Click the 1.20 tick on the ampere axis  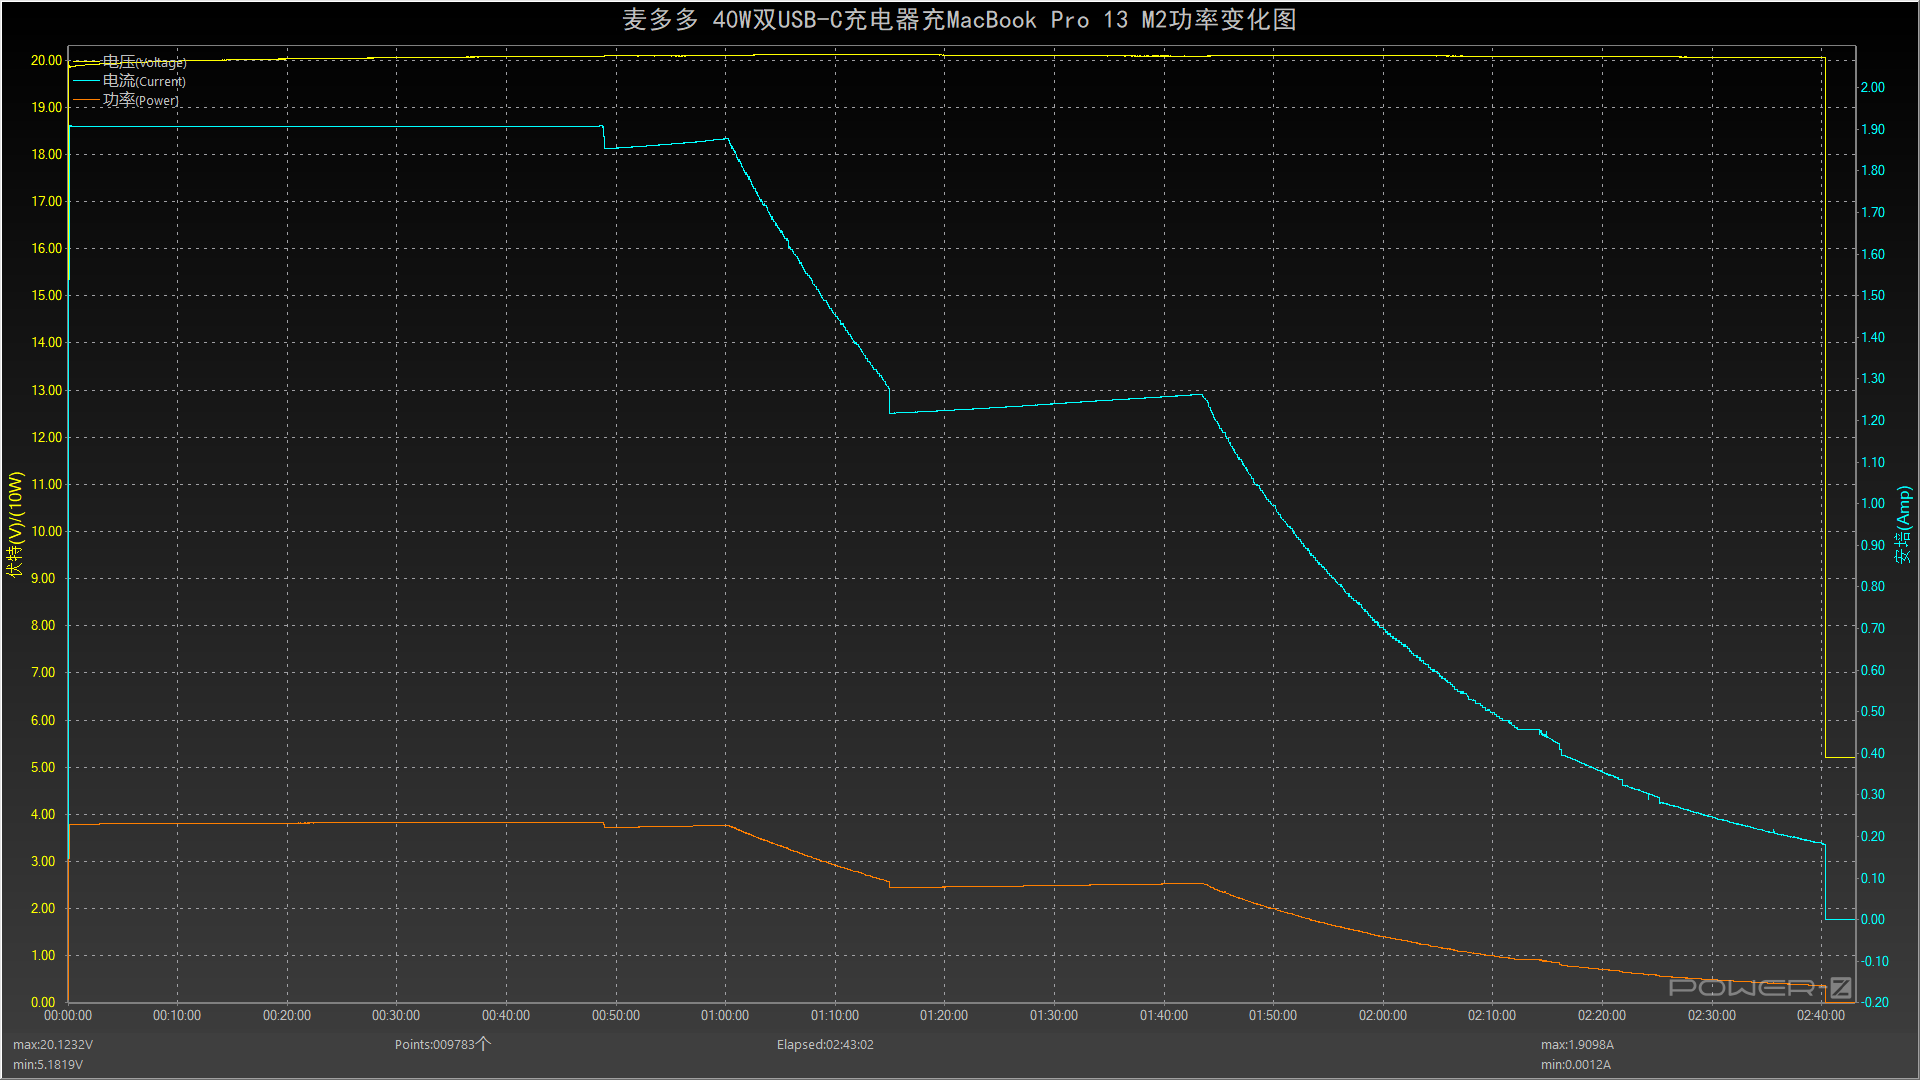tap(1872, 420)
